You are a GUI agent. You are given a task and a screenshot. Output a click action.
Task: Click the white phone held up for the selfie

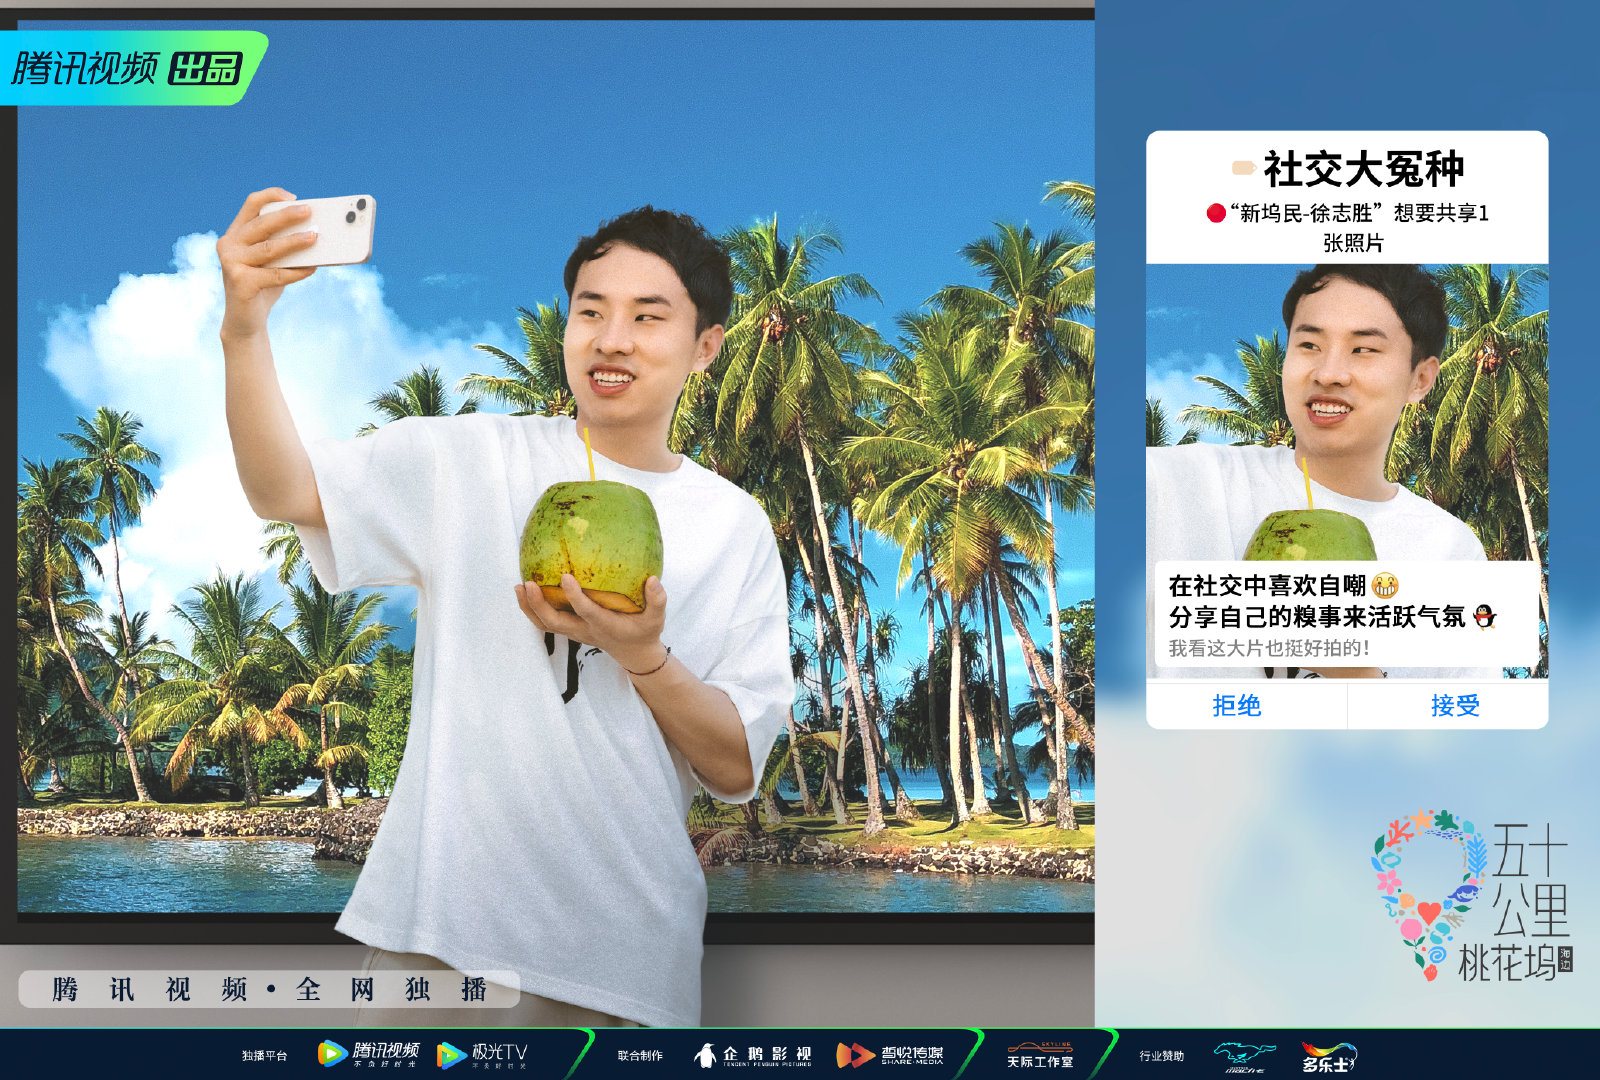[x=319, y=229]
